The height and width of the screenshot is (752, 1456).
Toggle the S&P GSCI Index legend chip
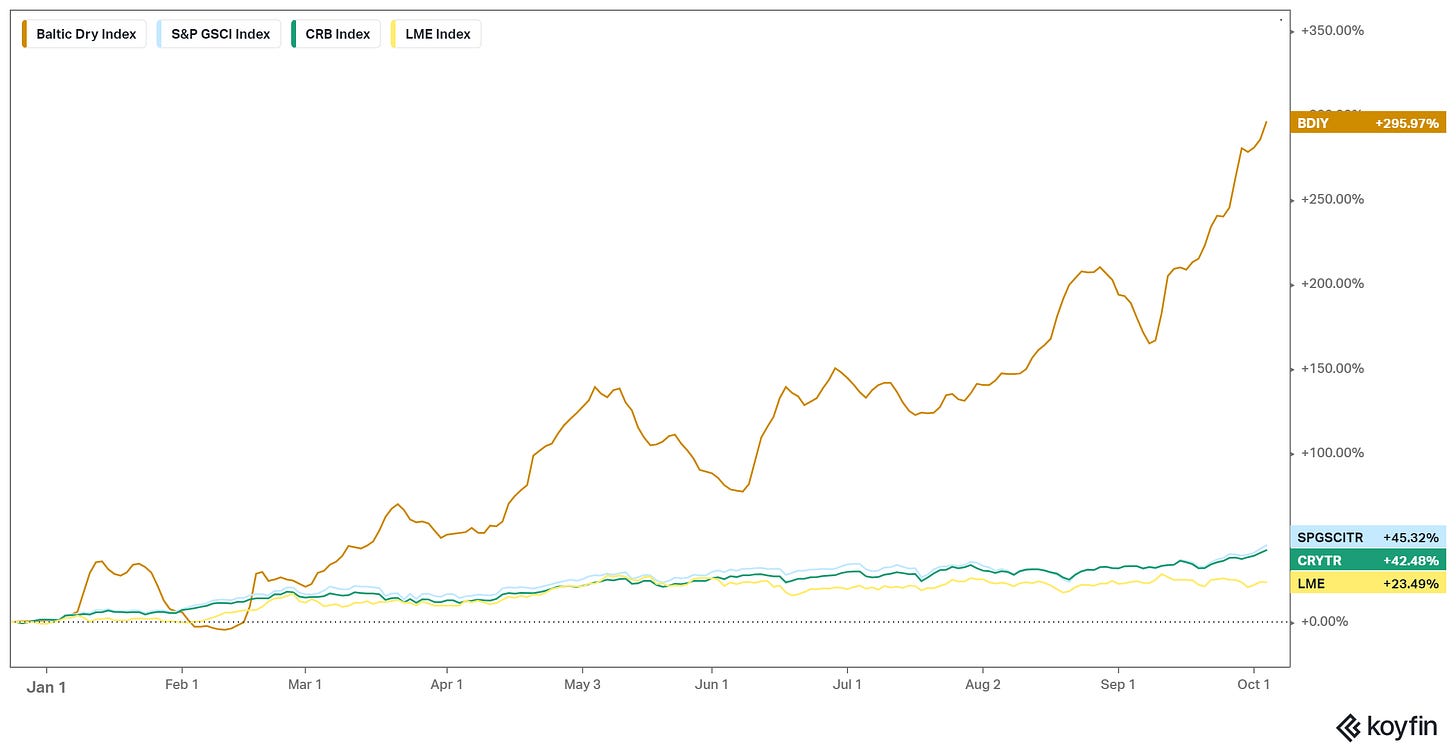pyautogui.click(x=219, y=34)
